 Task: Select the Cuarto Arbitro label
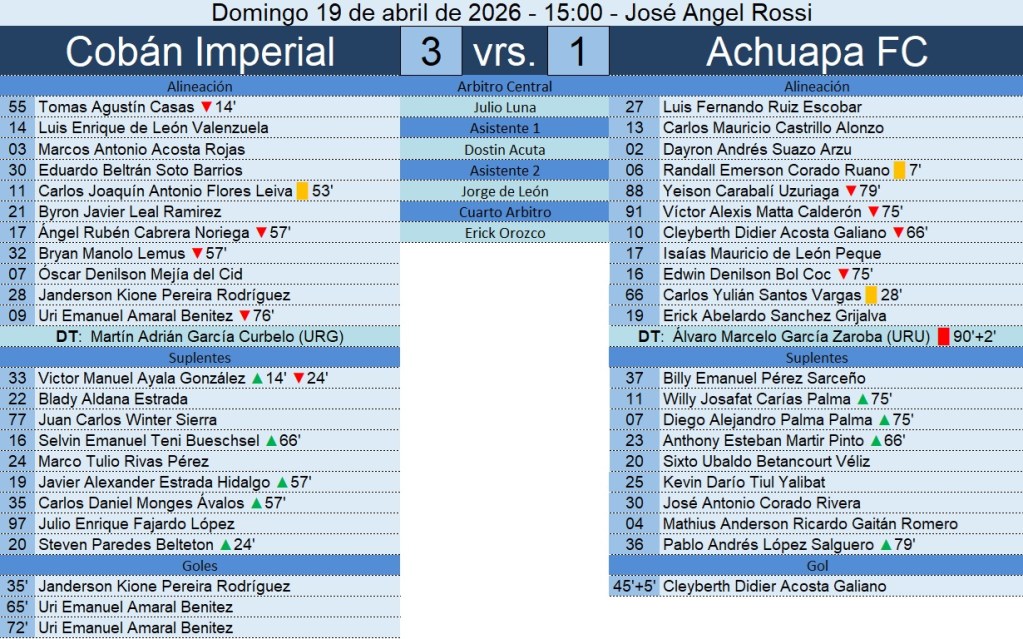(504, 212)
